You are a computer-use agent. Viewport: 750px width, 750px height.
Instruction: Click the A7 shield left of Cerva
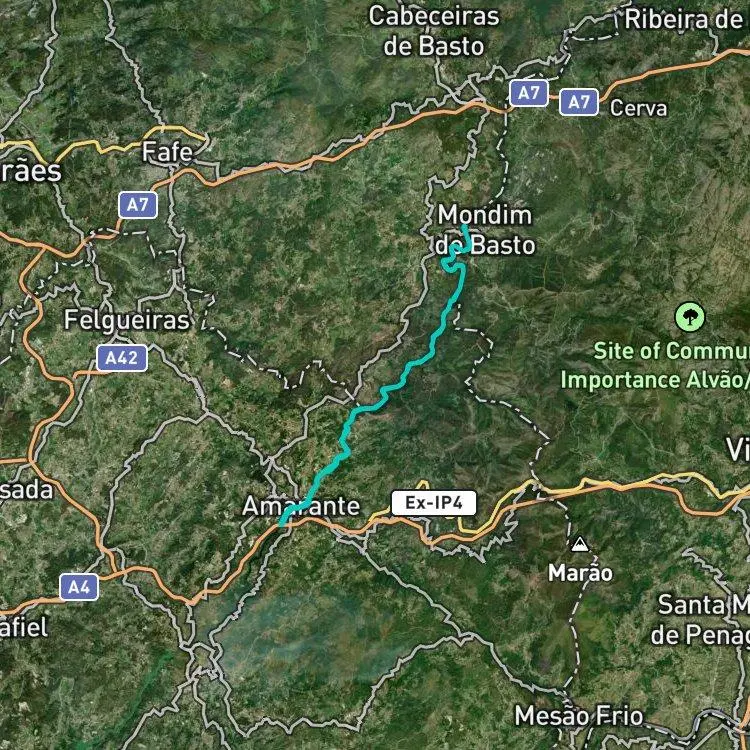529,93
